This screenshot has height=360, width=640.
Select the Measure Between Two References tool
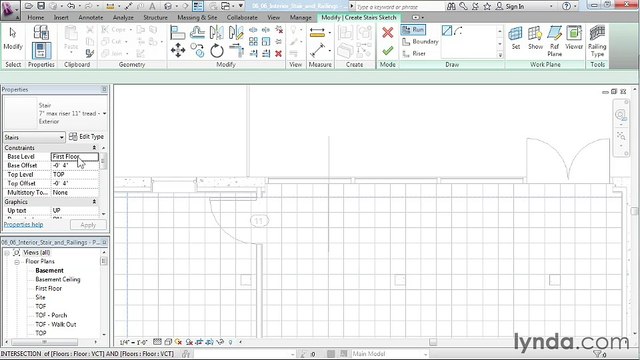[x=317, y=50]
